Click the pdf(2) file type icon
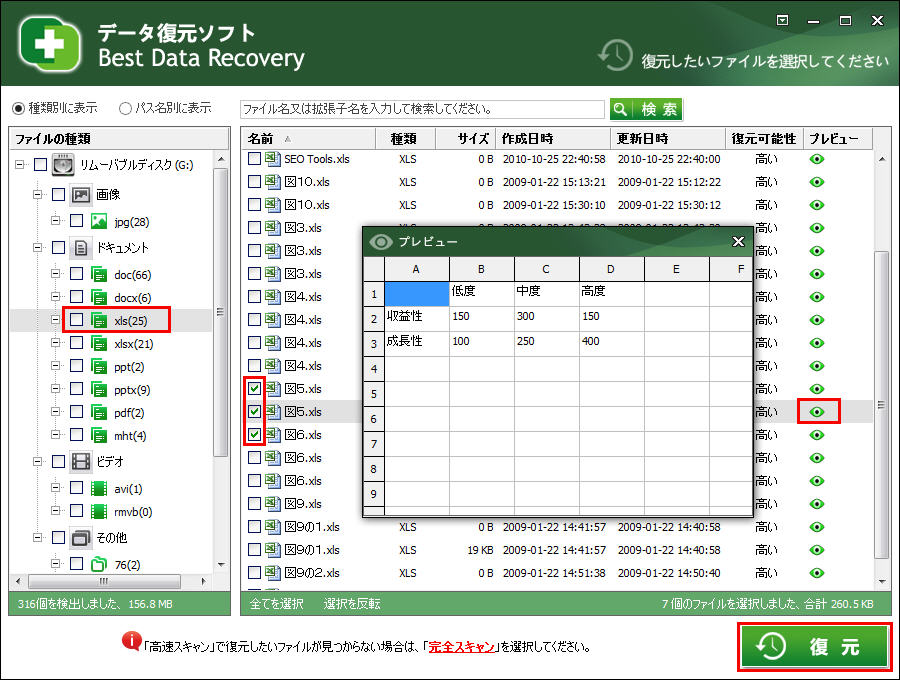900x680 pixels. click(x=99, y=412)
